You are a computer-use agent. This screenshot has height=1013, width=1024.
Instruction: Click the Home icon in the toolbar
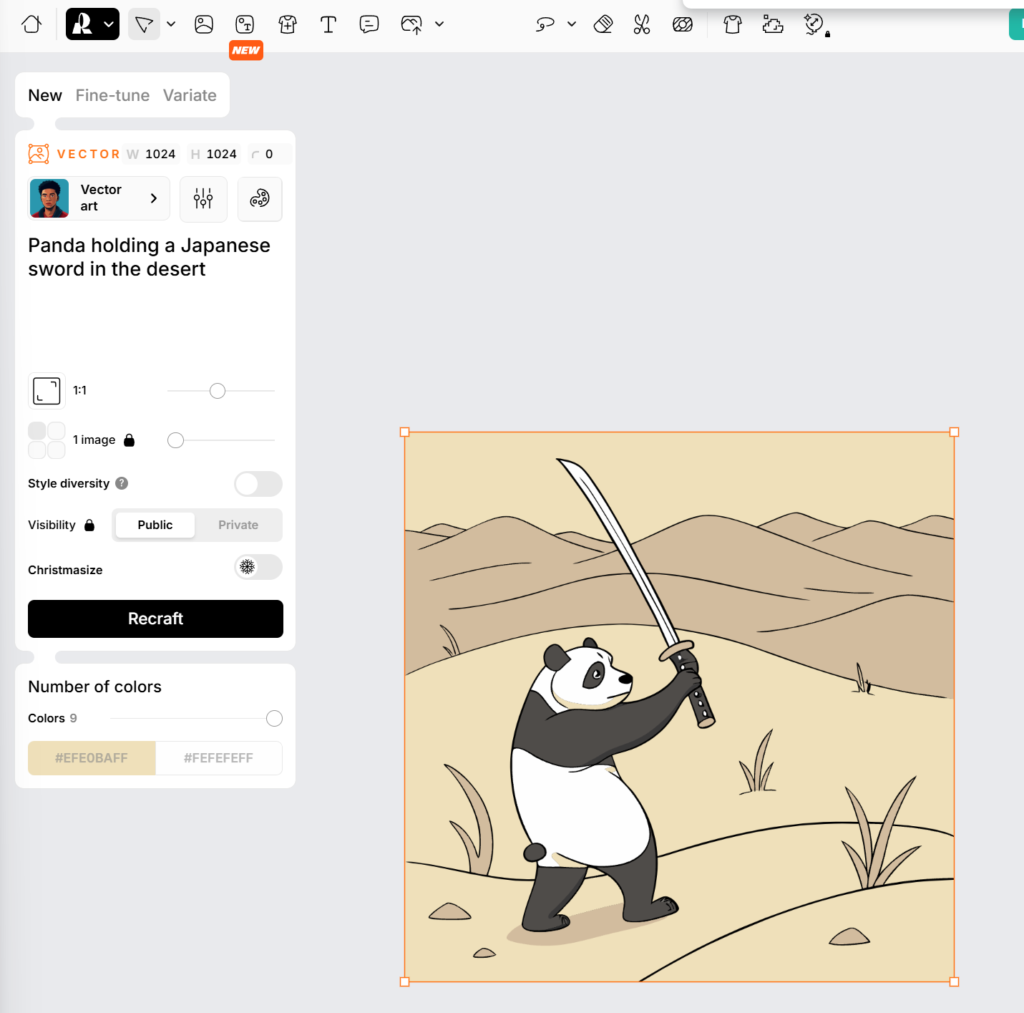click(32, 24)
